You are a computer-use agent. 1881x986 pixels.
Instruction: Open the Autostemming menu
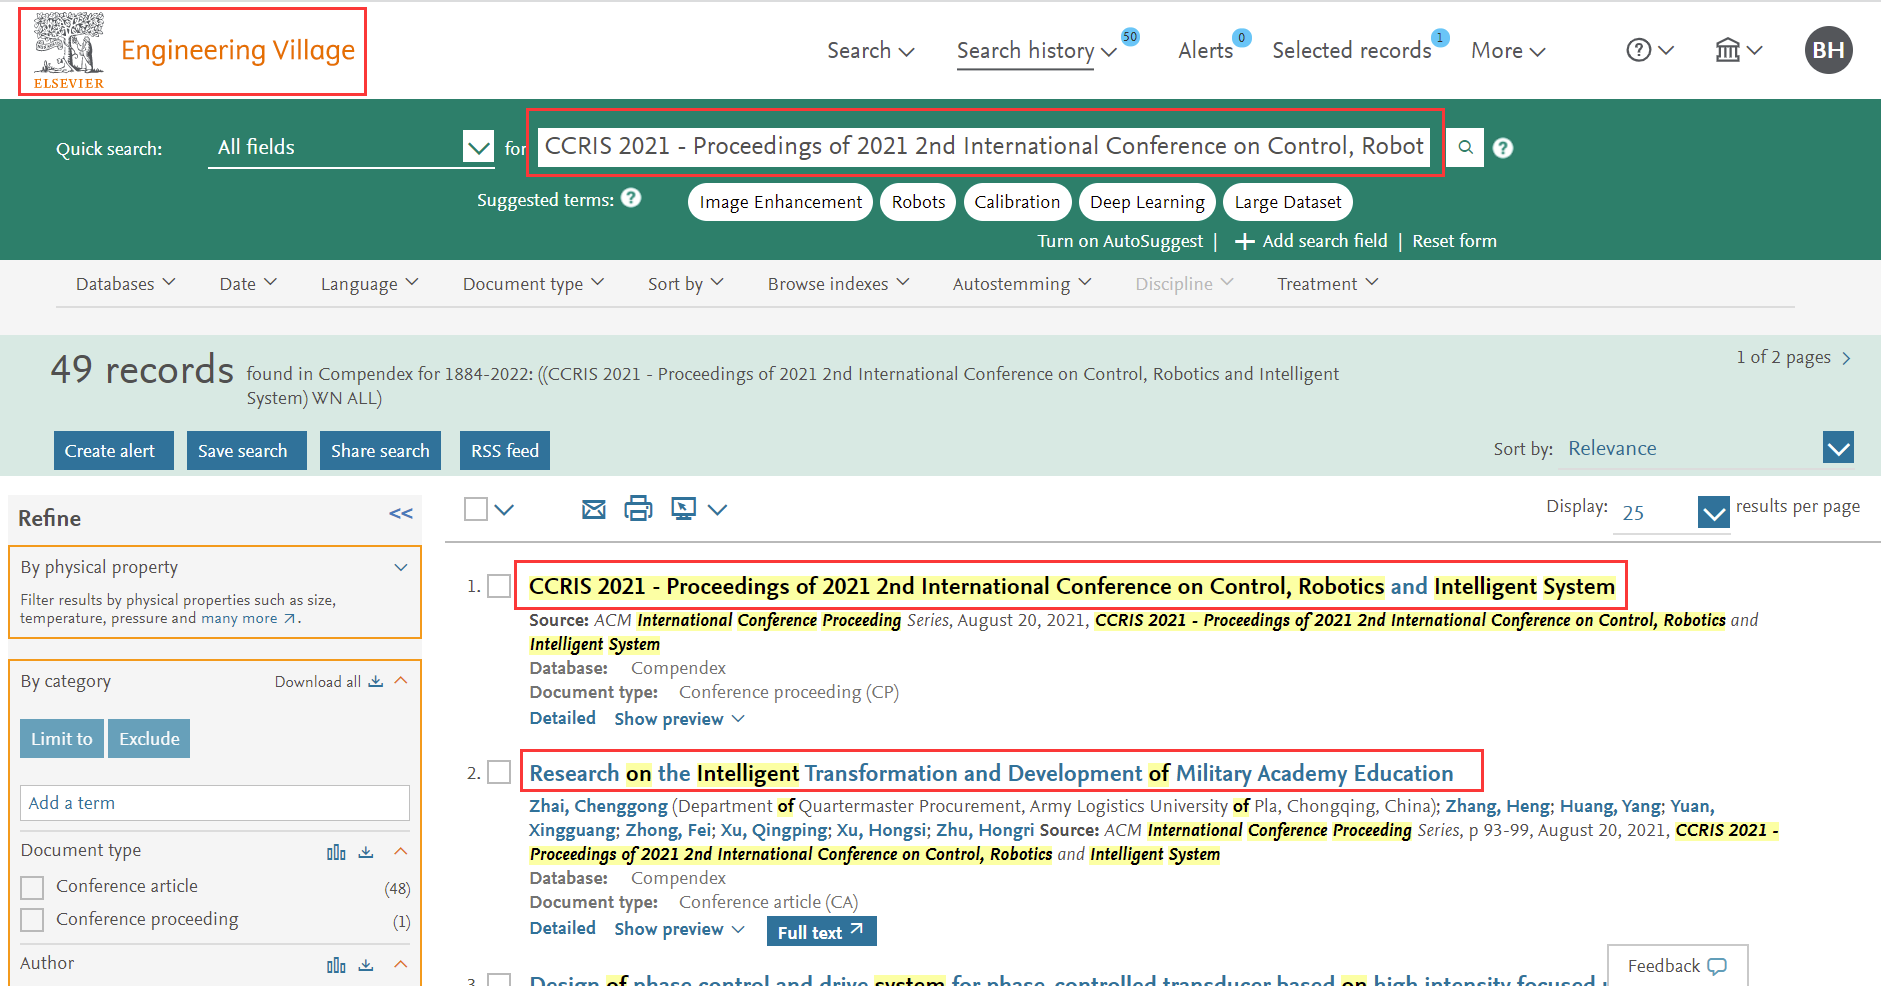1022,284
